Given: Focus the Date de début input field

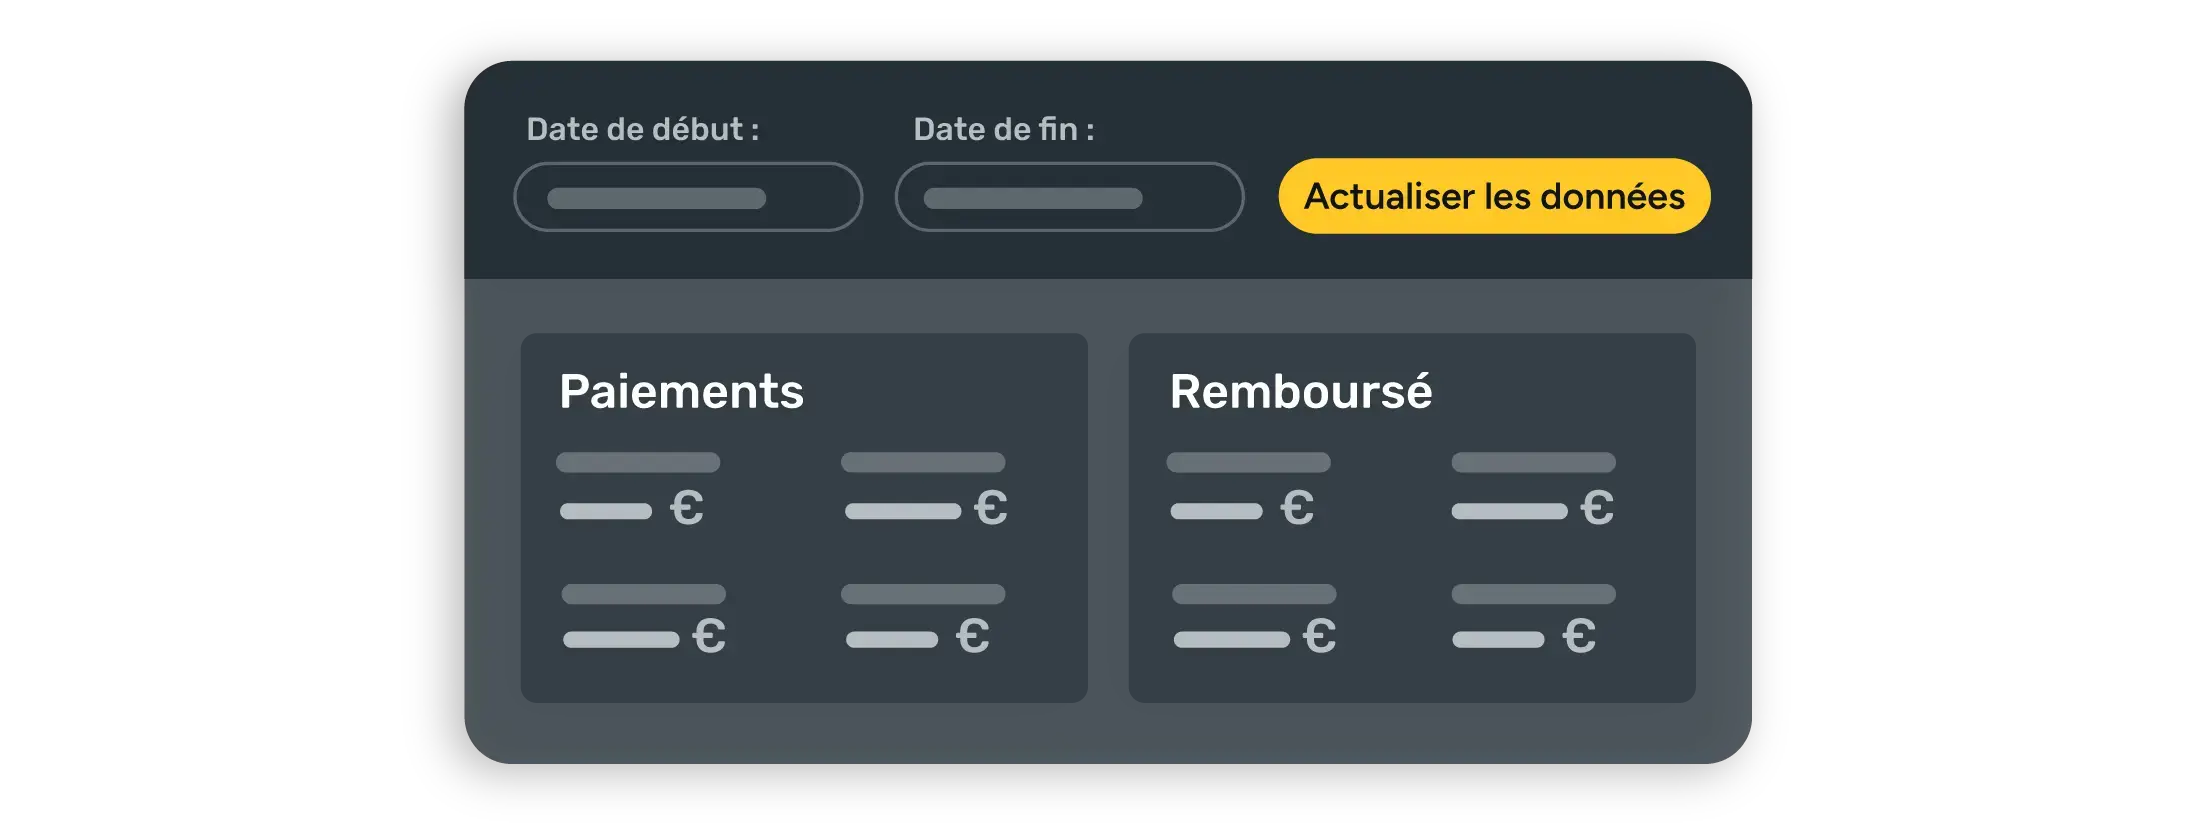Looking at the screenshot, I should tap(688, 197).
